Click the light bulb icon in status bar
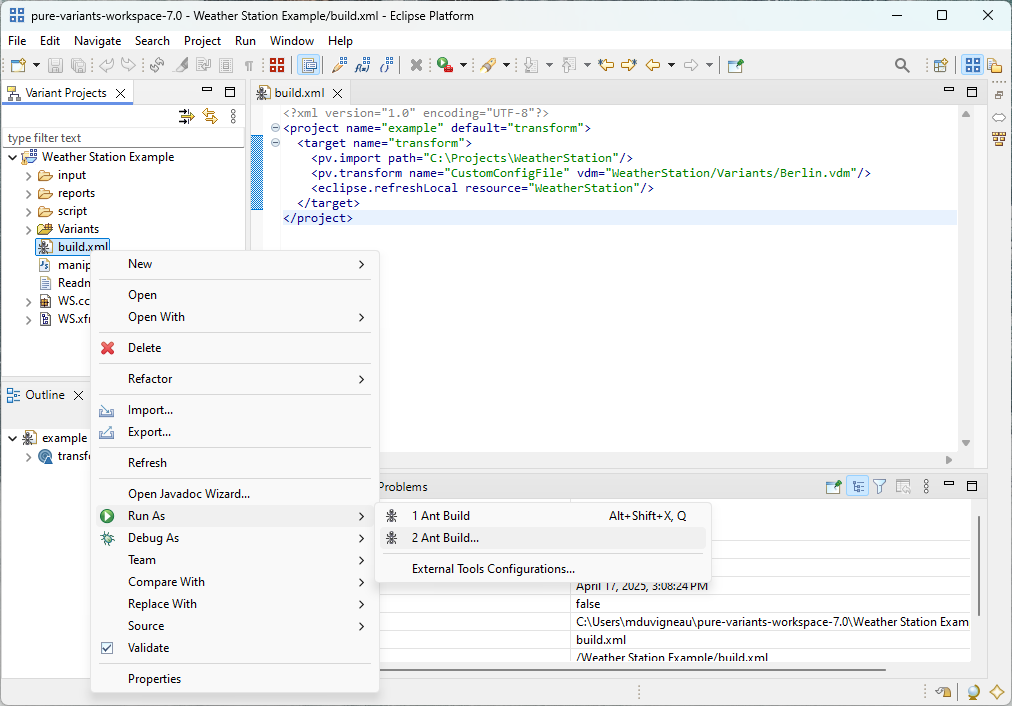The width and height of the screenshot is (1012, 706). pos(974,692)
